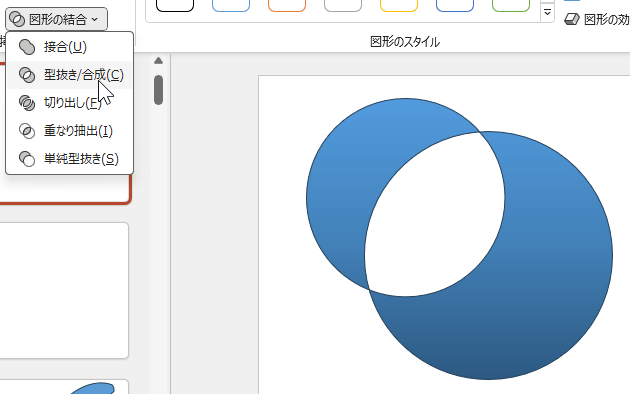Select the third slide thumbnail with blue shape

[64, 387]
